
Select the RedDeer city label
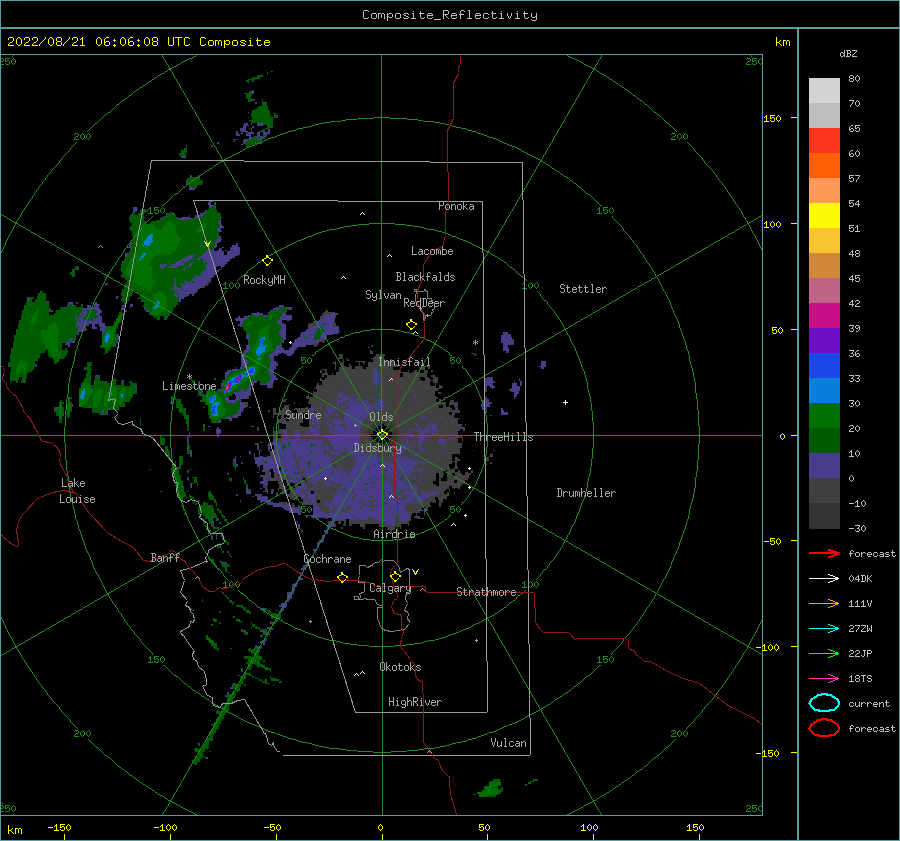[424, 303]
